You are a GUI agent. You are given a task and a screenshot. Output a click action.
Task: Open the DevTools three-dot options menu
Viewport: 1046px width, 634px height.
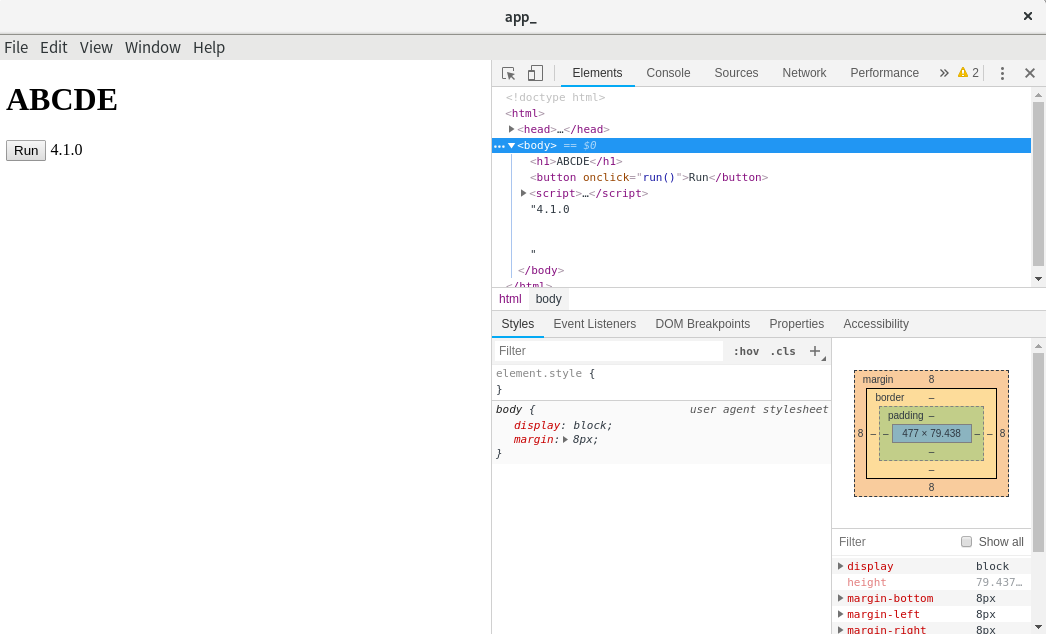(x=1002, y=73)
